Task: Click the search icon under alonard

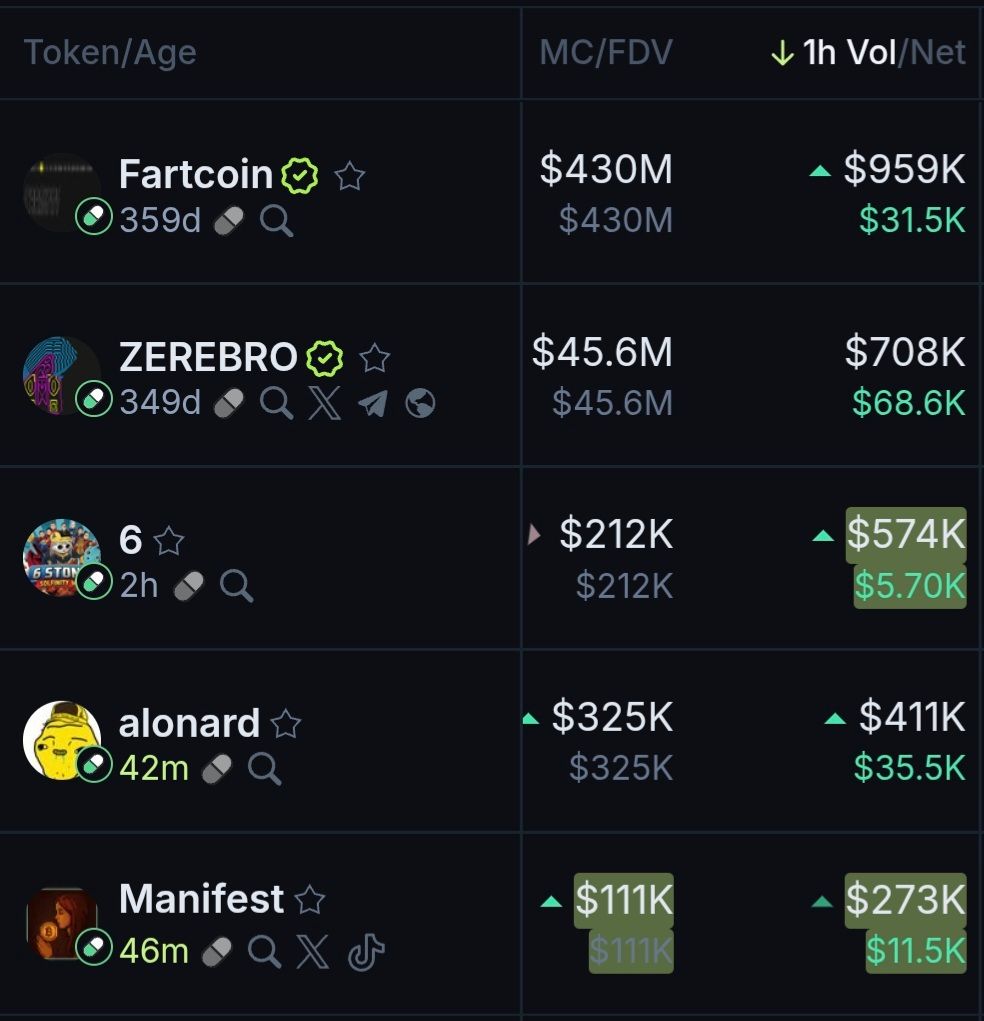Action: (264, 769)
